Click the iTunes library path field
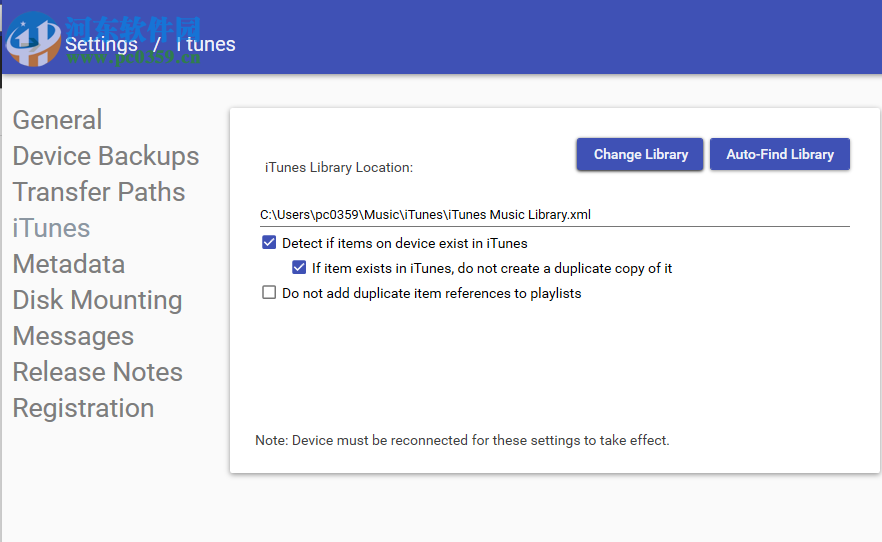This screenshot has height=542, width=882. 555,215
